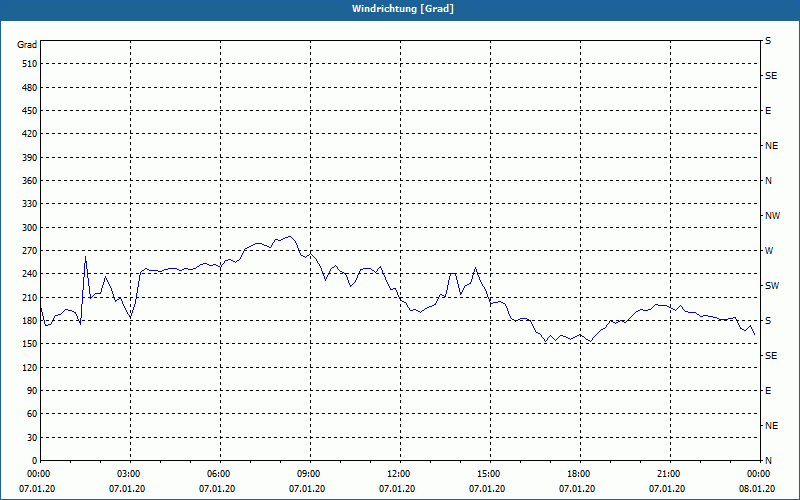The width and height of the screenshot is (800, 500).
Task: Click the 450 y-axis value
Action: [30, 111]
